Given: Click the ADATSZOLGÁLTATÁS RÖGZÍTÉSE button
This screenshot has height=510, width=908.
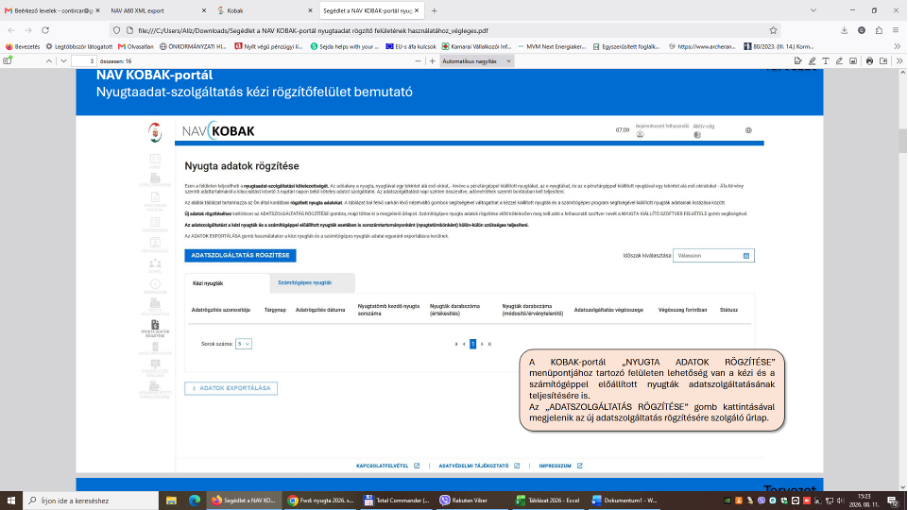Looking at the screenshot, I should pos(240,255).
